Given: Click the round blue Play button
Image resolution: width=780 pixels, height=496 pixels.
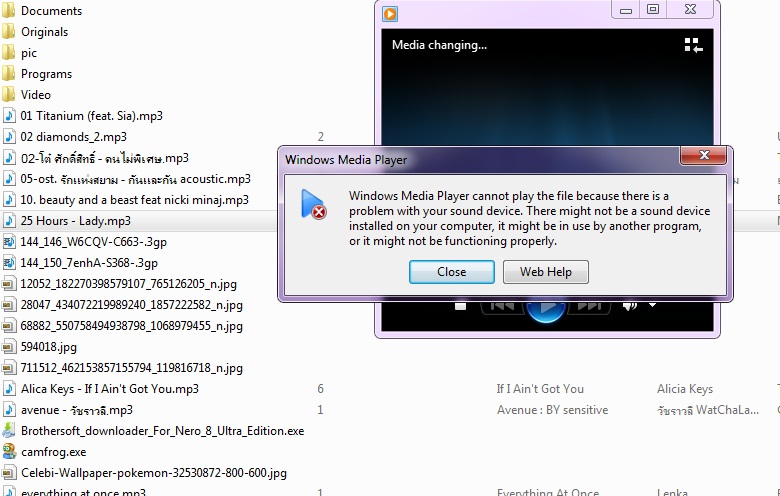Looking at the screenshot, I should (546, 310).
